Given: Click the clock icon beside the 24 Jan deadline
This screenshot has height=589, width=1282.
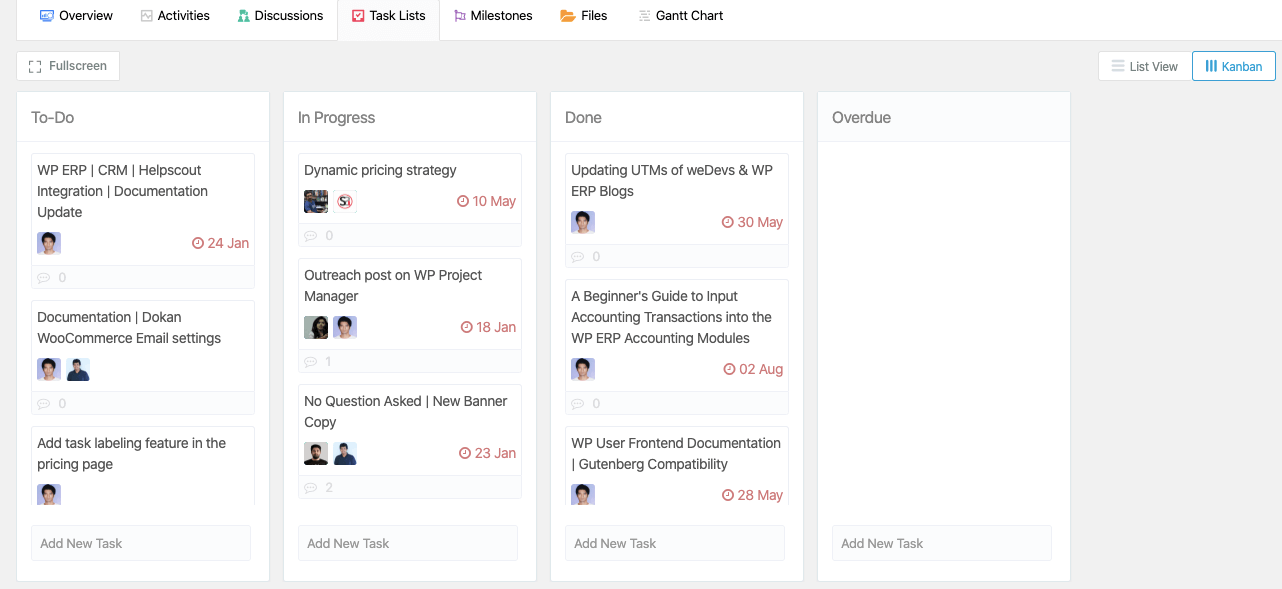Looking at the screenshot, I should [198, 242].
